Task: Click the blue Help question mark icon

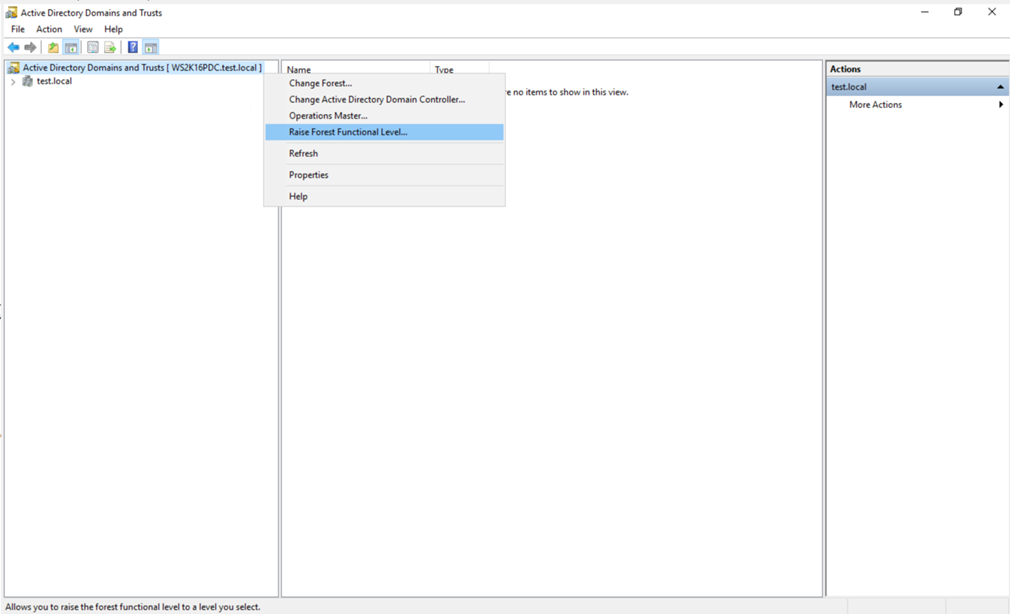Action: pyautogui.click(x=132, y=47)
